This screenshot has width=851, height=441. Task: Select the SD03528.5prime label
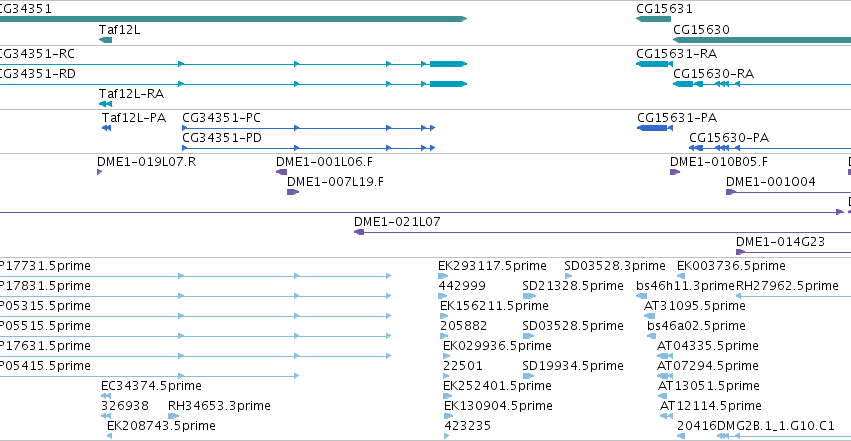pyautogui.click(x=573, y=326)
